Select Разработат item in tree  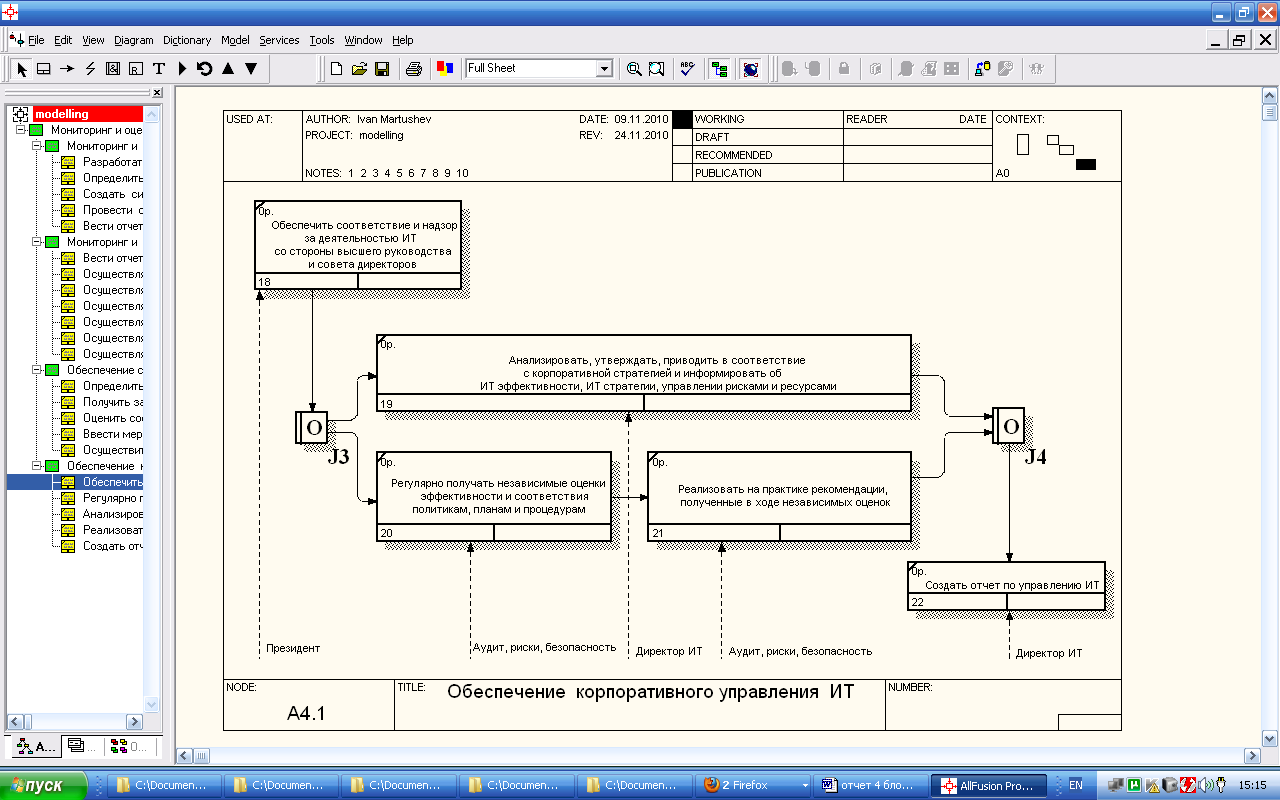[x=112, y=162]
